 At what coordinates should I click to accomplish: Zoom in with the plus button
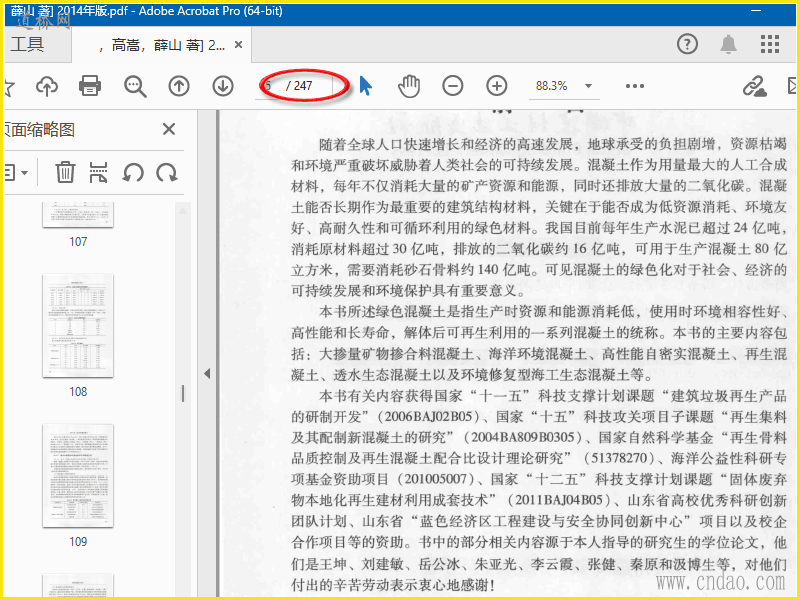(x=496, y=86)
